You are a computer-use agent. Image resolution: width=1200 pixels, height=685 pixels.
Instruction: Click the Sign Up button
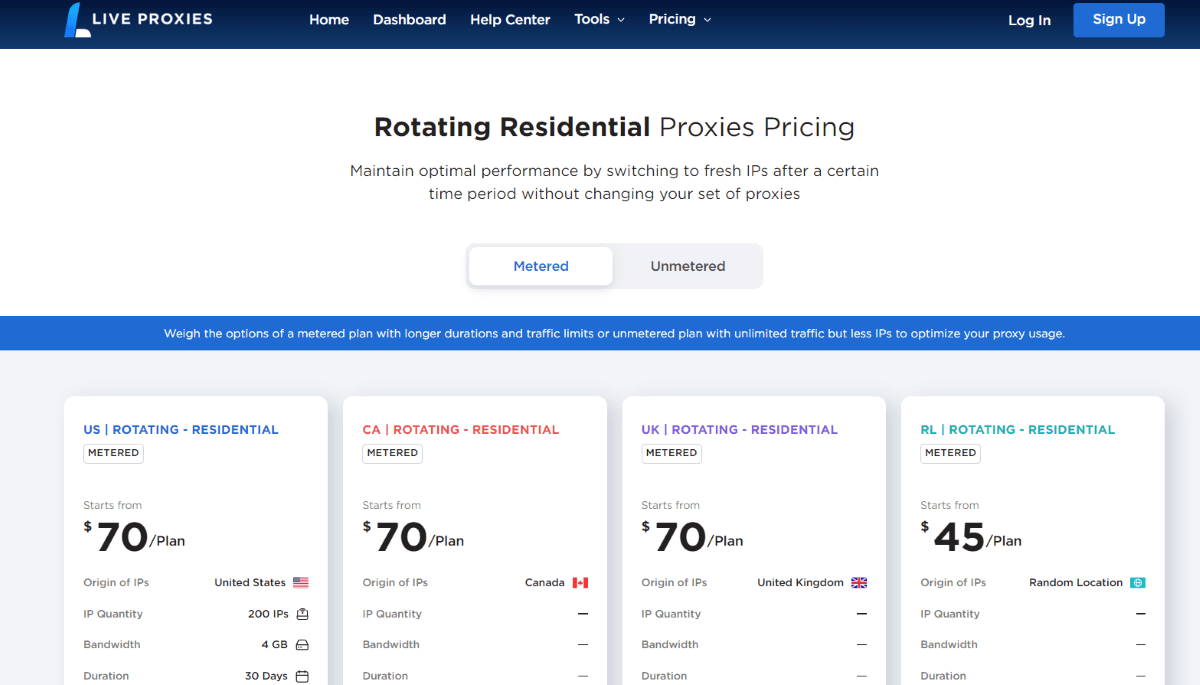1118,20
